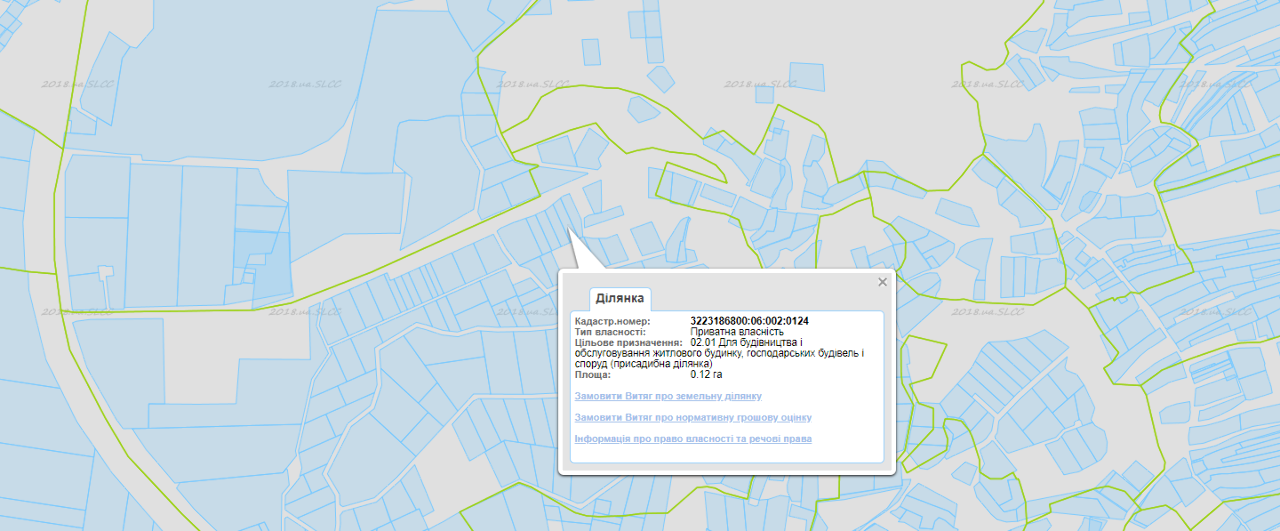
Task: Select cadastral number 3223186800:06:002:0124
Action: pos(749,321)
